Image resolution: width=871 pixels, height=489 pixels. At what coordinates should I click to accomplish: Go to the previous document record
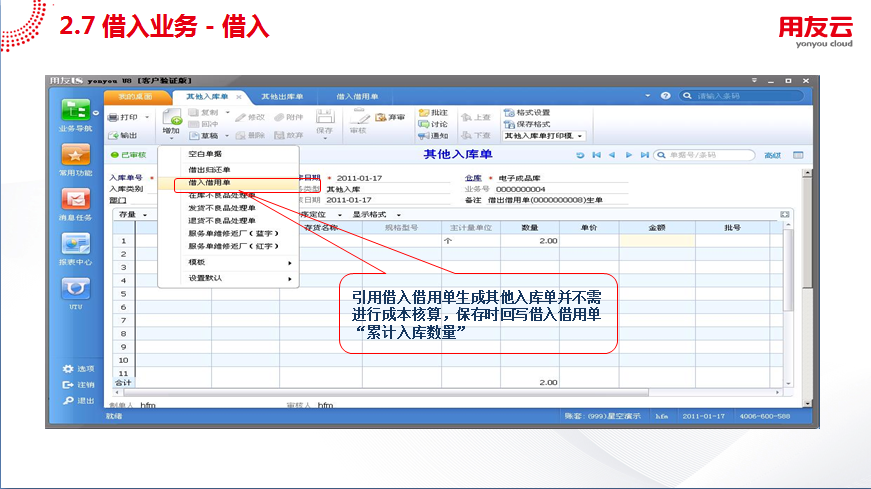612,155
